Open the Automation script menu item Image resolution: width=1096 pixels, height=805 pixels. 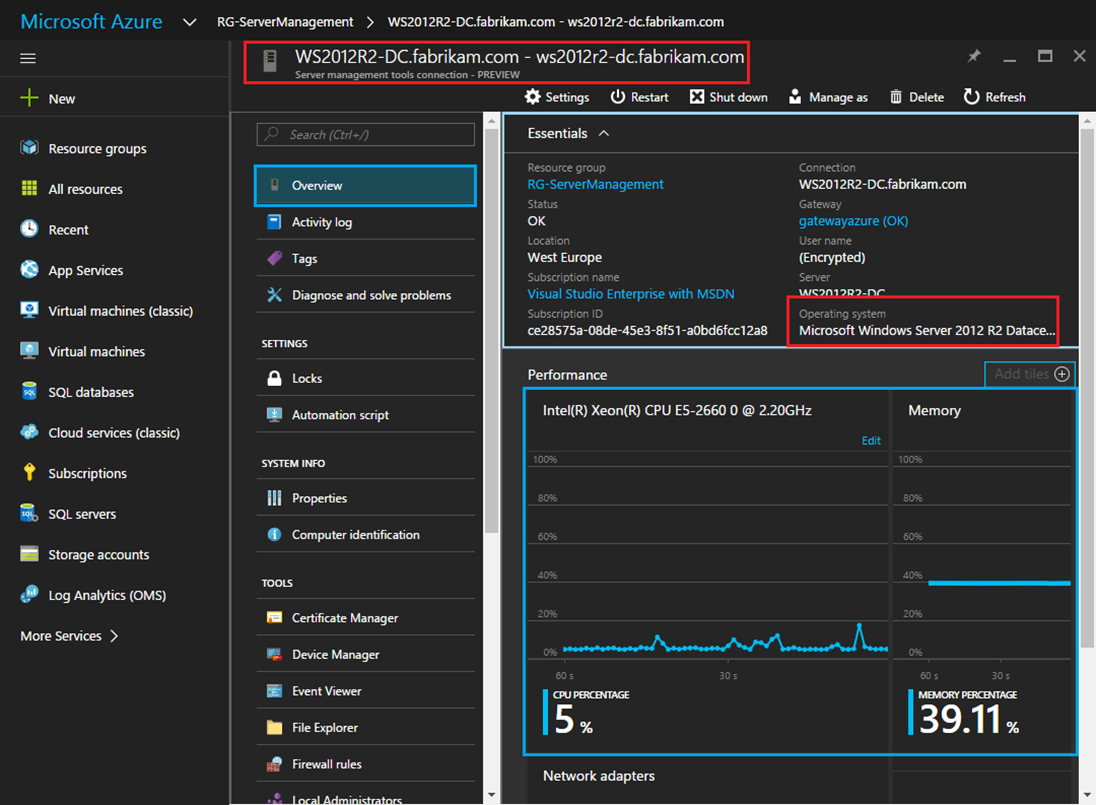[366, 414]
